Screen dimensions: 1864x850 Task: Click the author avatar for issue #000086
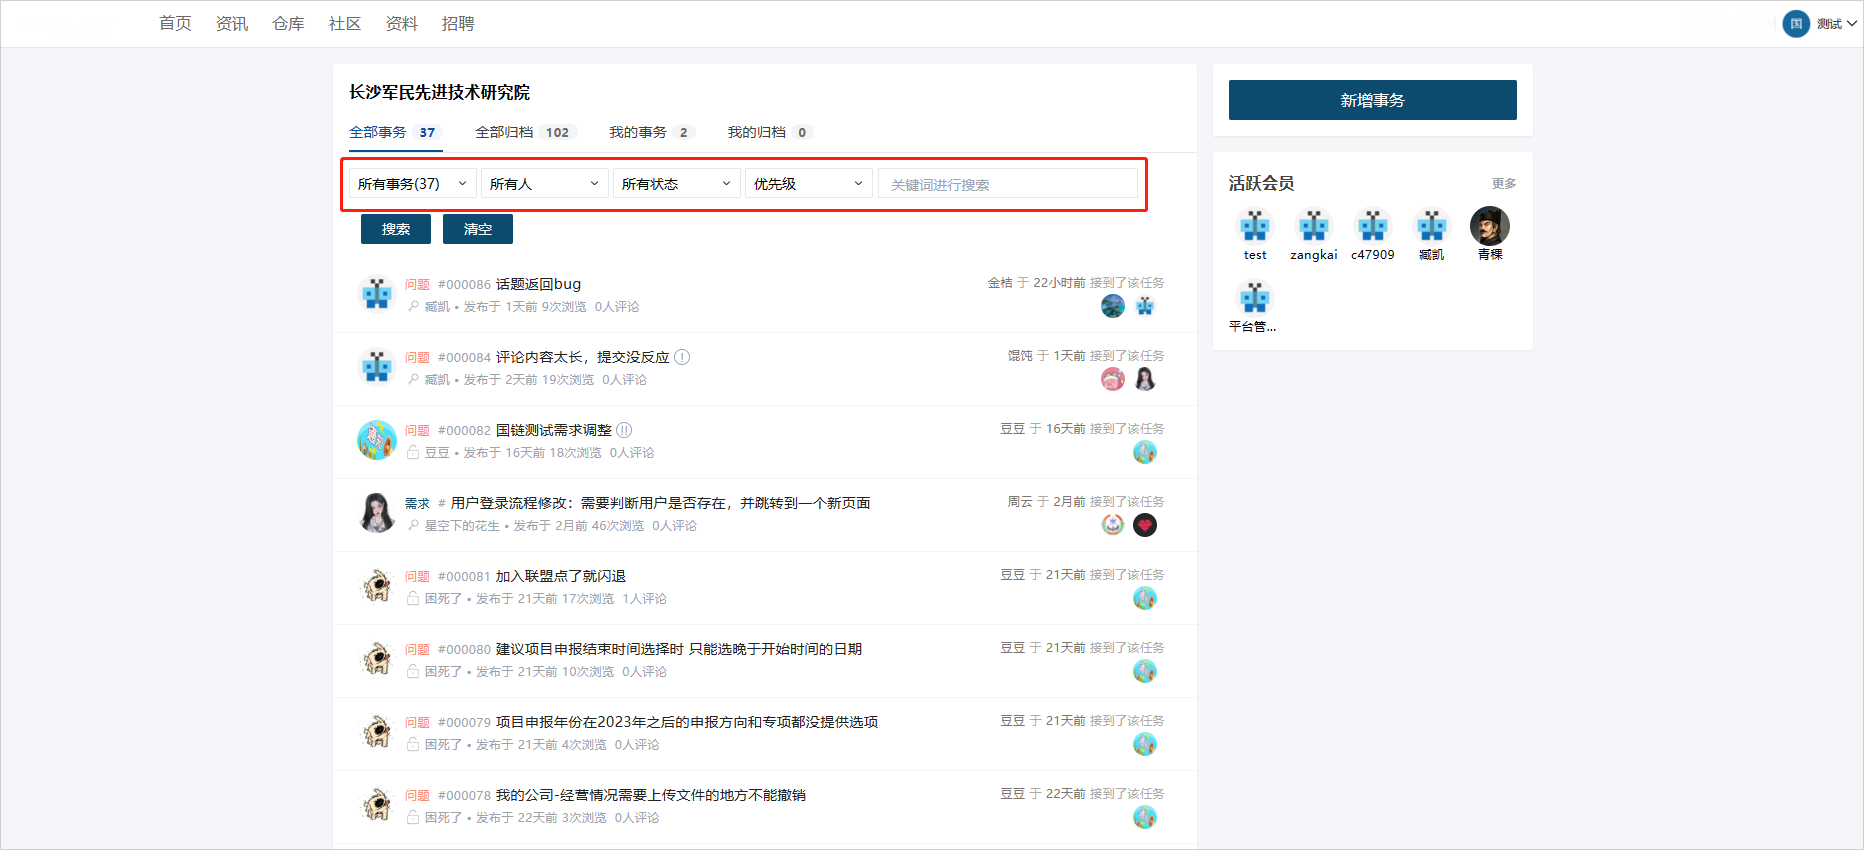[x=377, y=294]
